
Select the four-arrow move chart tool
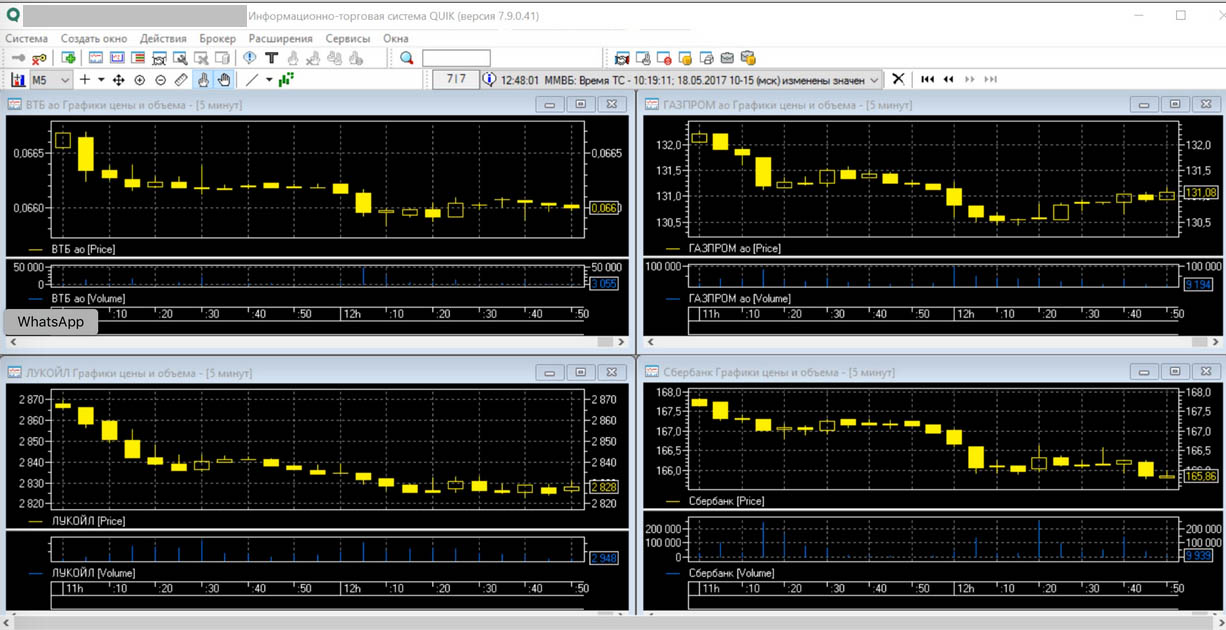tap(119, 79)
